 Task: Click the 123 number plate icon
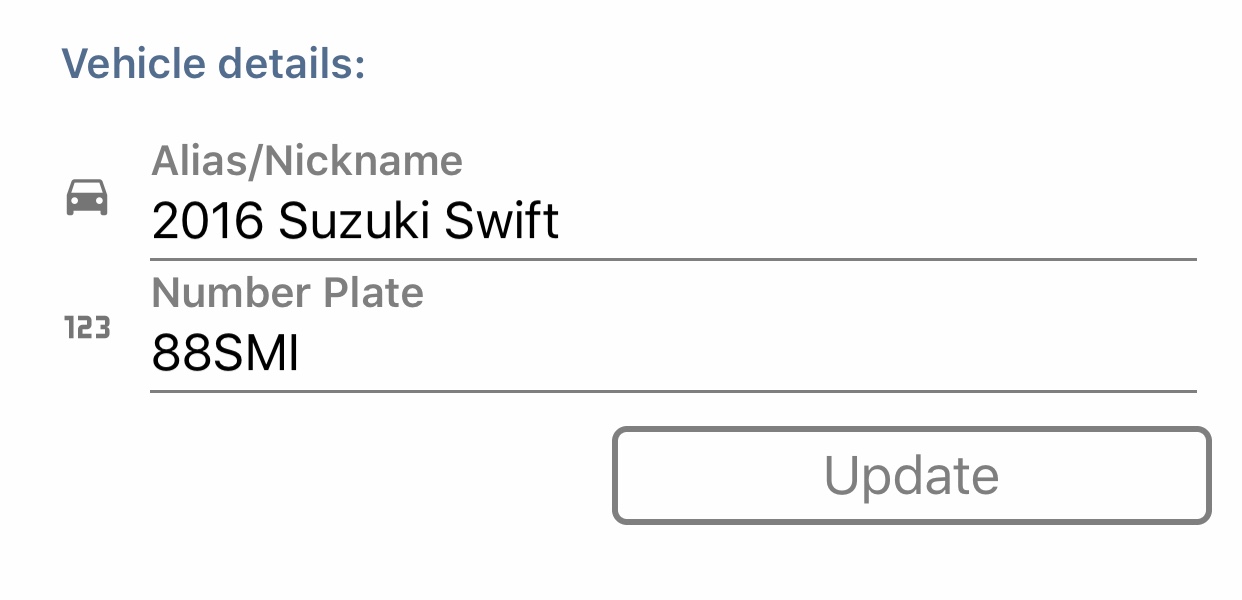pos(87,328)
